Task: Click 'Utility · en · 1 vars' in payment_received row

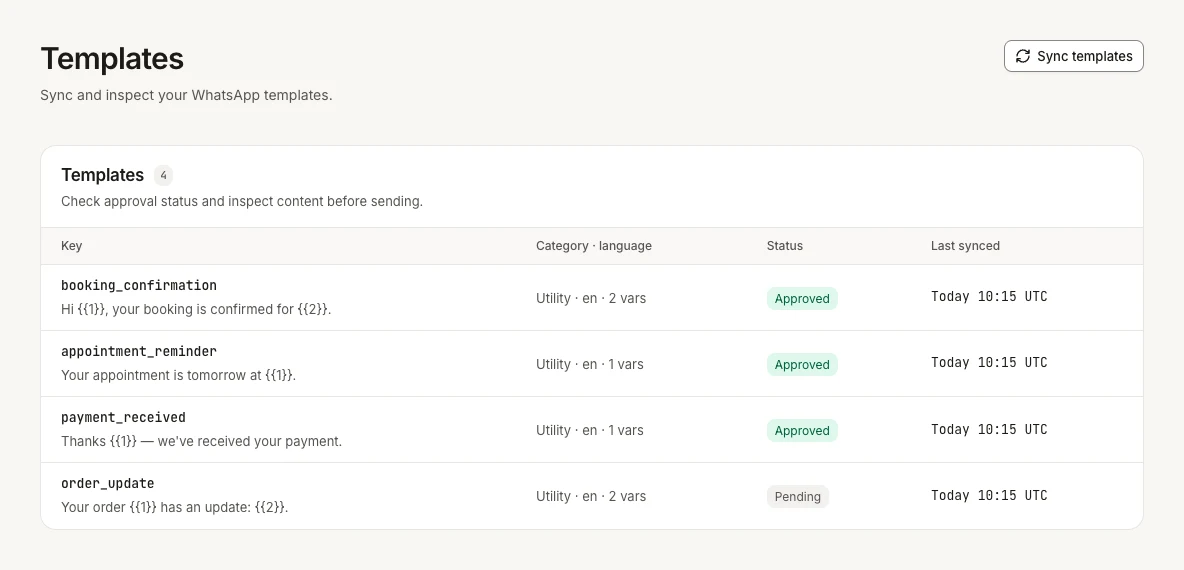Action: point(590,430)
